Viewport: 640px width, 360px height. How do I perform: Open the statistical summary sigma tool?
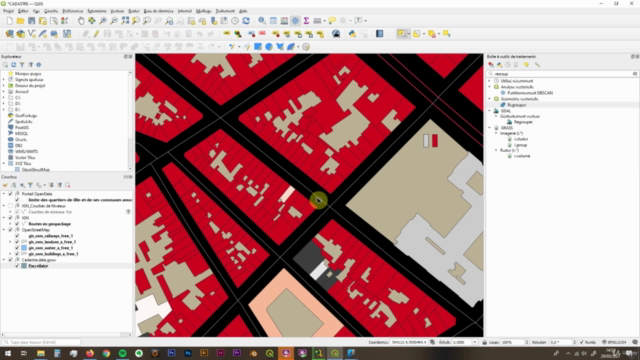[x=306, y=21]
